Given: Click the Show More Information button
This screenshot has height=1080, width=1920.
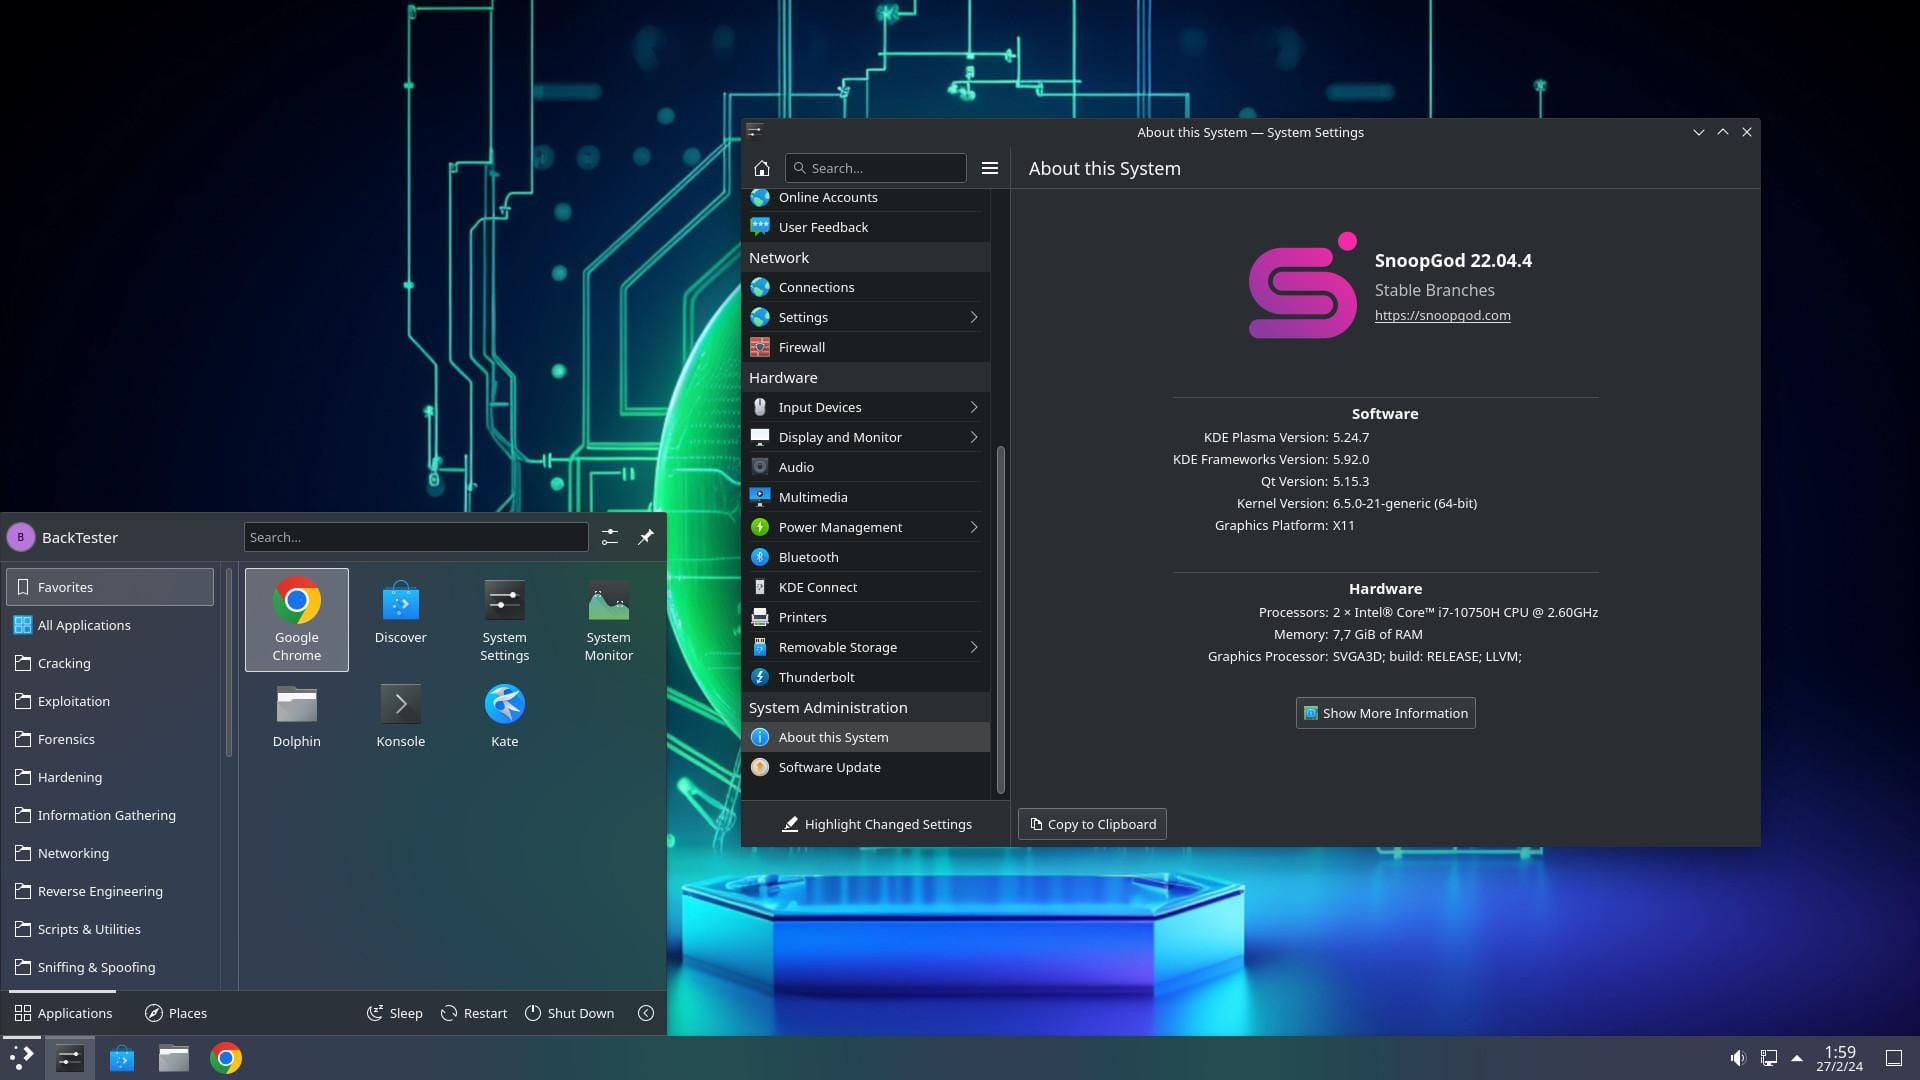Looking at the screenshot, I should pos(1384,712).
